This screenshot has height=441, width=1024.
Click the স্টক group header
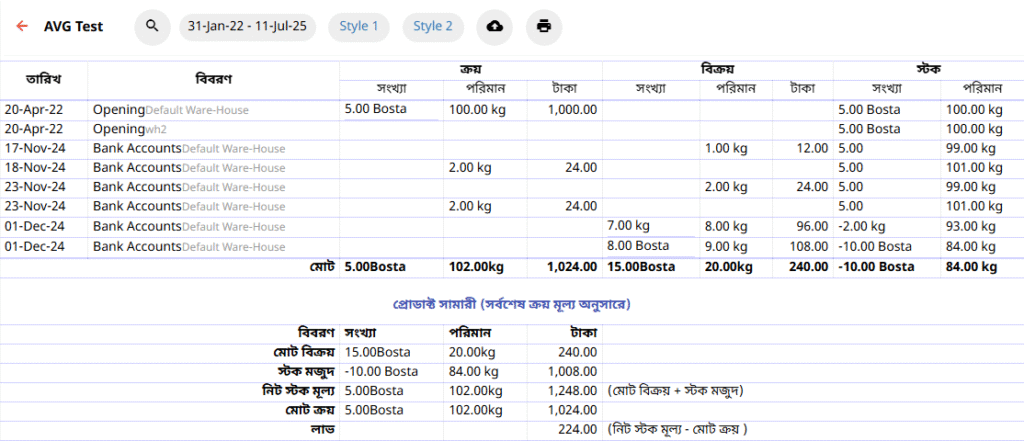click(x=928, y=69)
